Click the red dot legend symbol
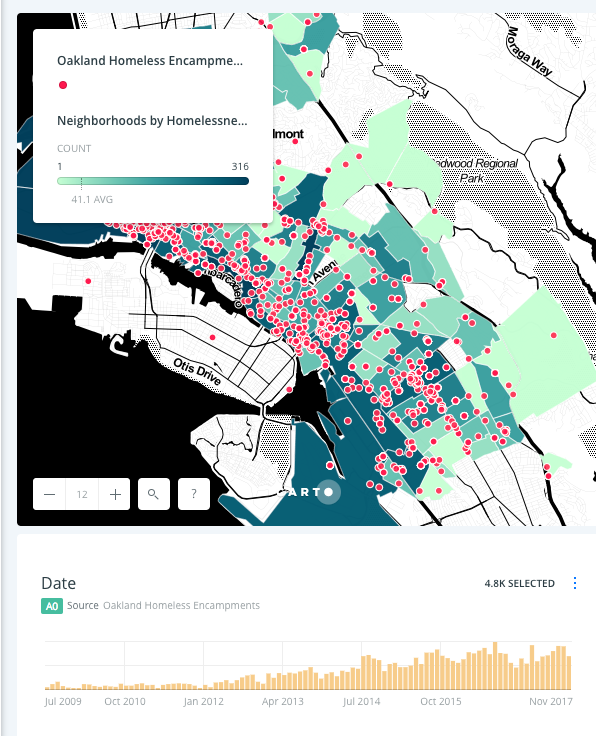The width and height of the screenshot is (596, 736). tap(63, 85)
